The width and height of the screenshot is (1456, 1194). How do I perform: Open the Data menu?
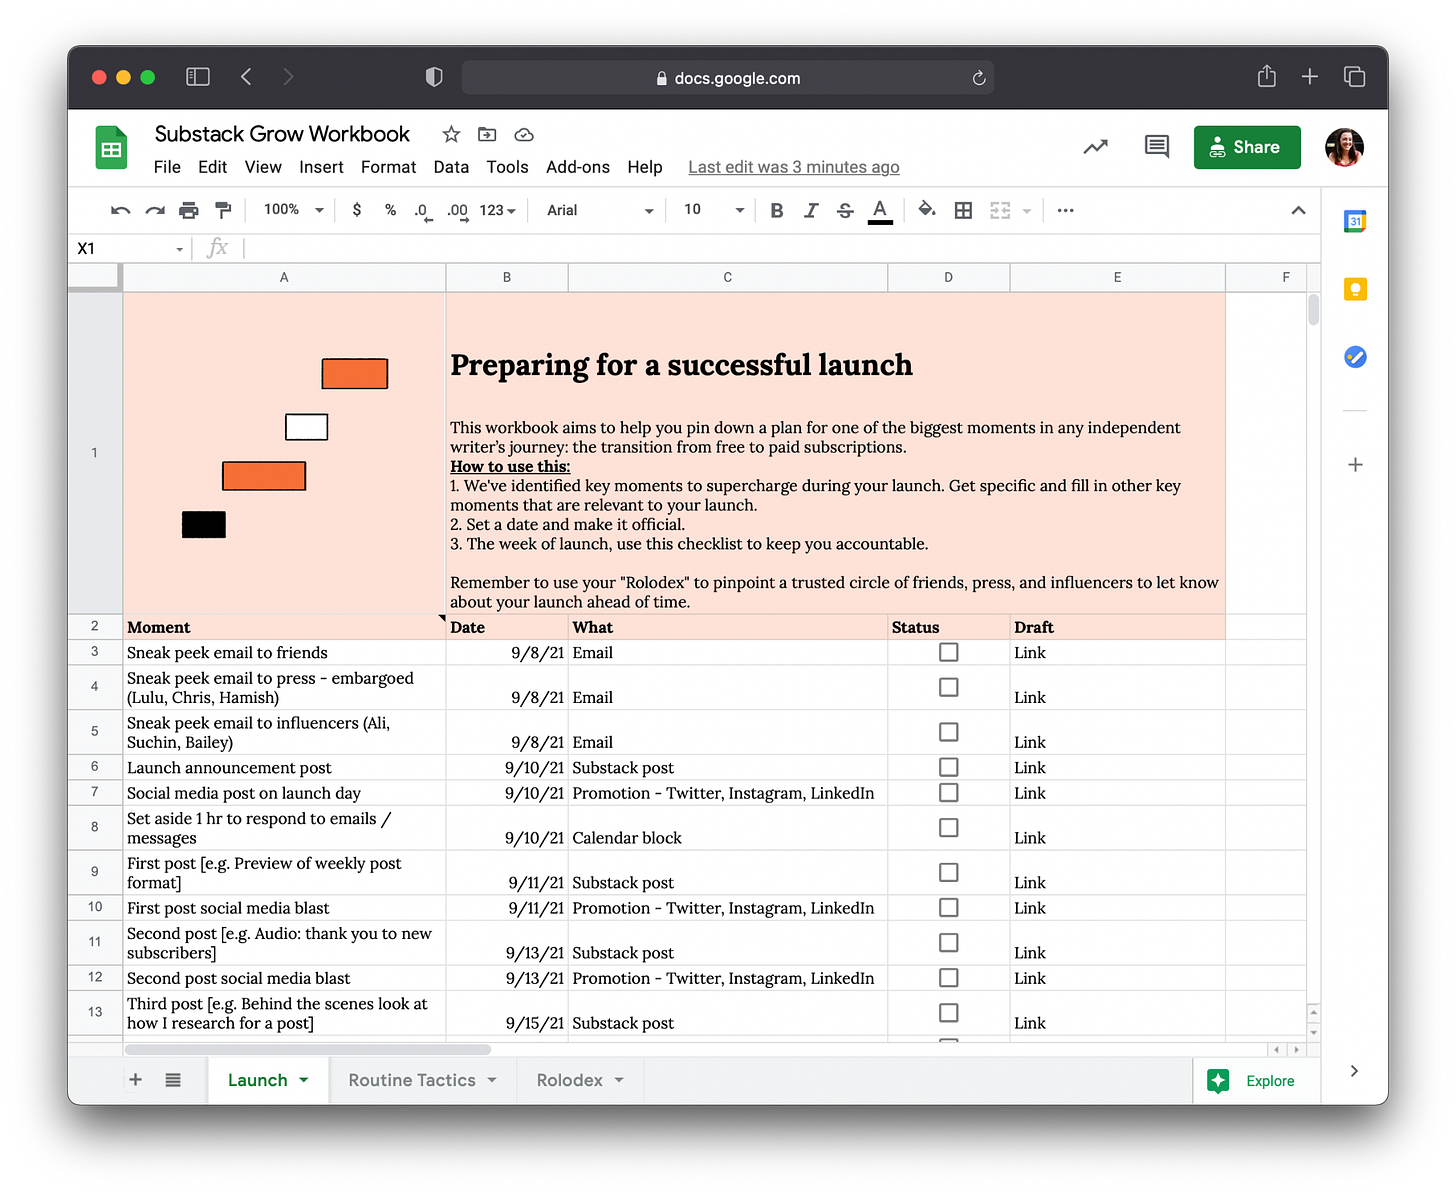[451, 167]
